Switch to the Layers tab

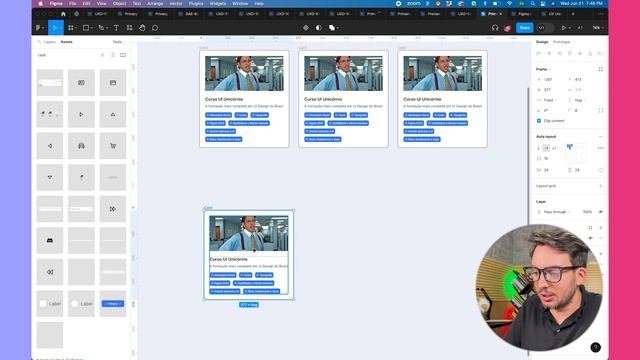click(x=50, y=42)
